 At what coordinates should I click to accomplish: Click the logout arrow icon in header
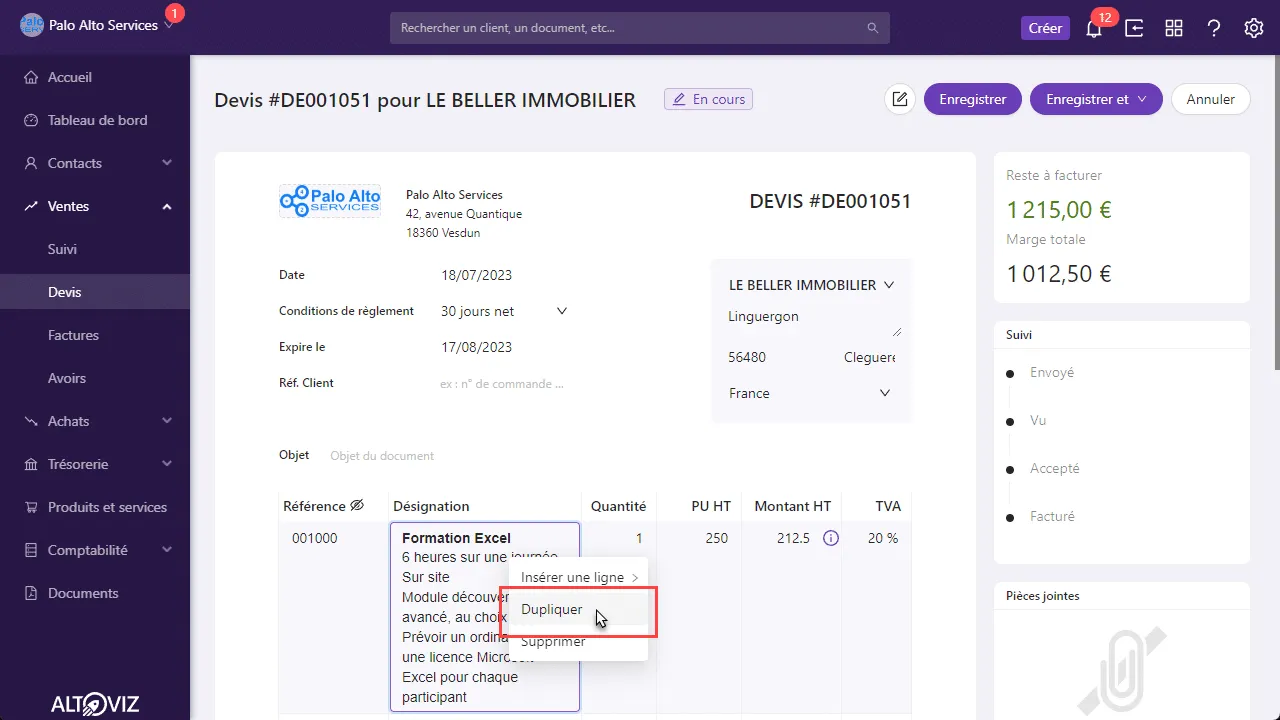tap(1134, 28)
